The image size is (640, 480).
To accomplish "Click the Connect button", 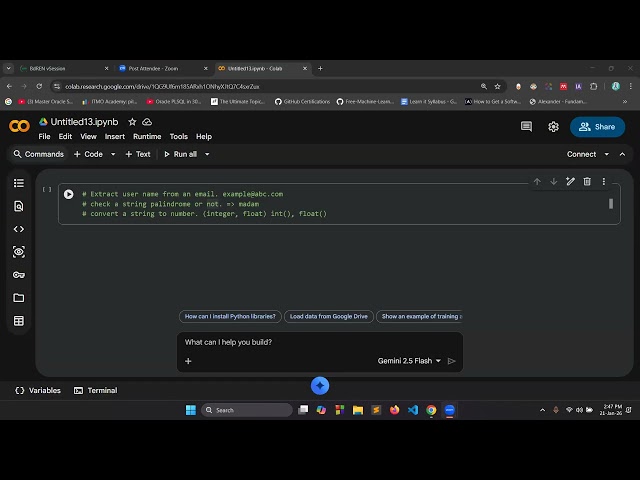I will 581,154.
